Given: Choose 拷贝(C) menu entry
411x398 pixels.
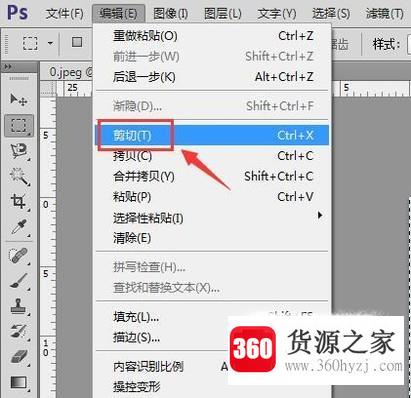Looking at the screenshot, I should [x=213, y=156].
